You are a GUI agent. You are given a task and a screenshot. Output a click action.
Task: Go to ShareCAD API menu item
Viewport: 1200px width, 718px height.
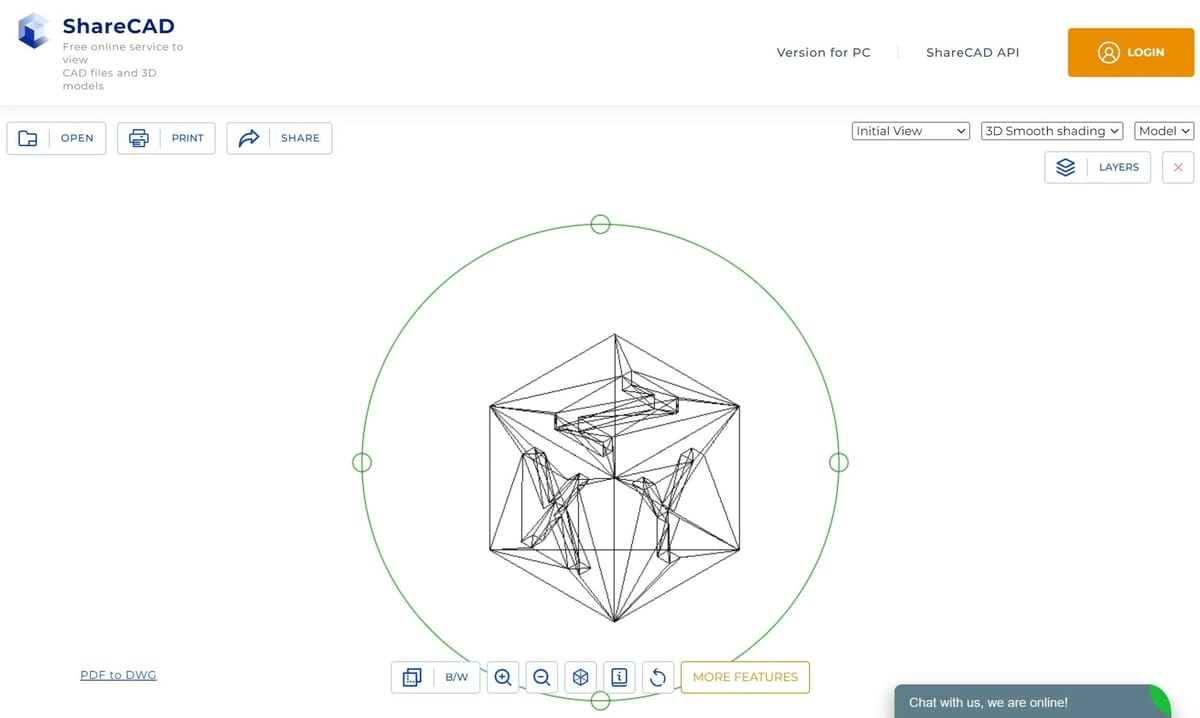973,52
